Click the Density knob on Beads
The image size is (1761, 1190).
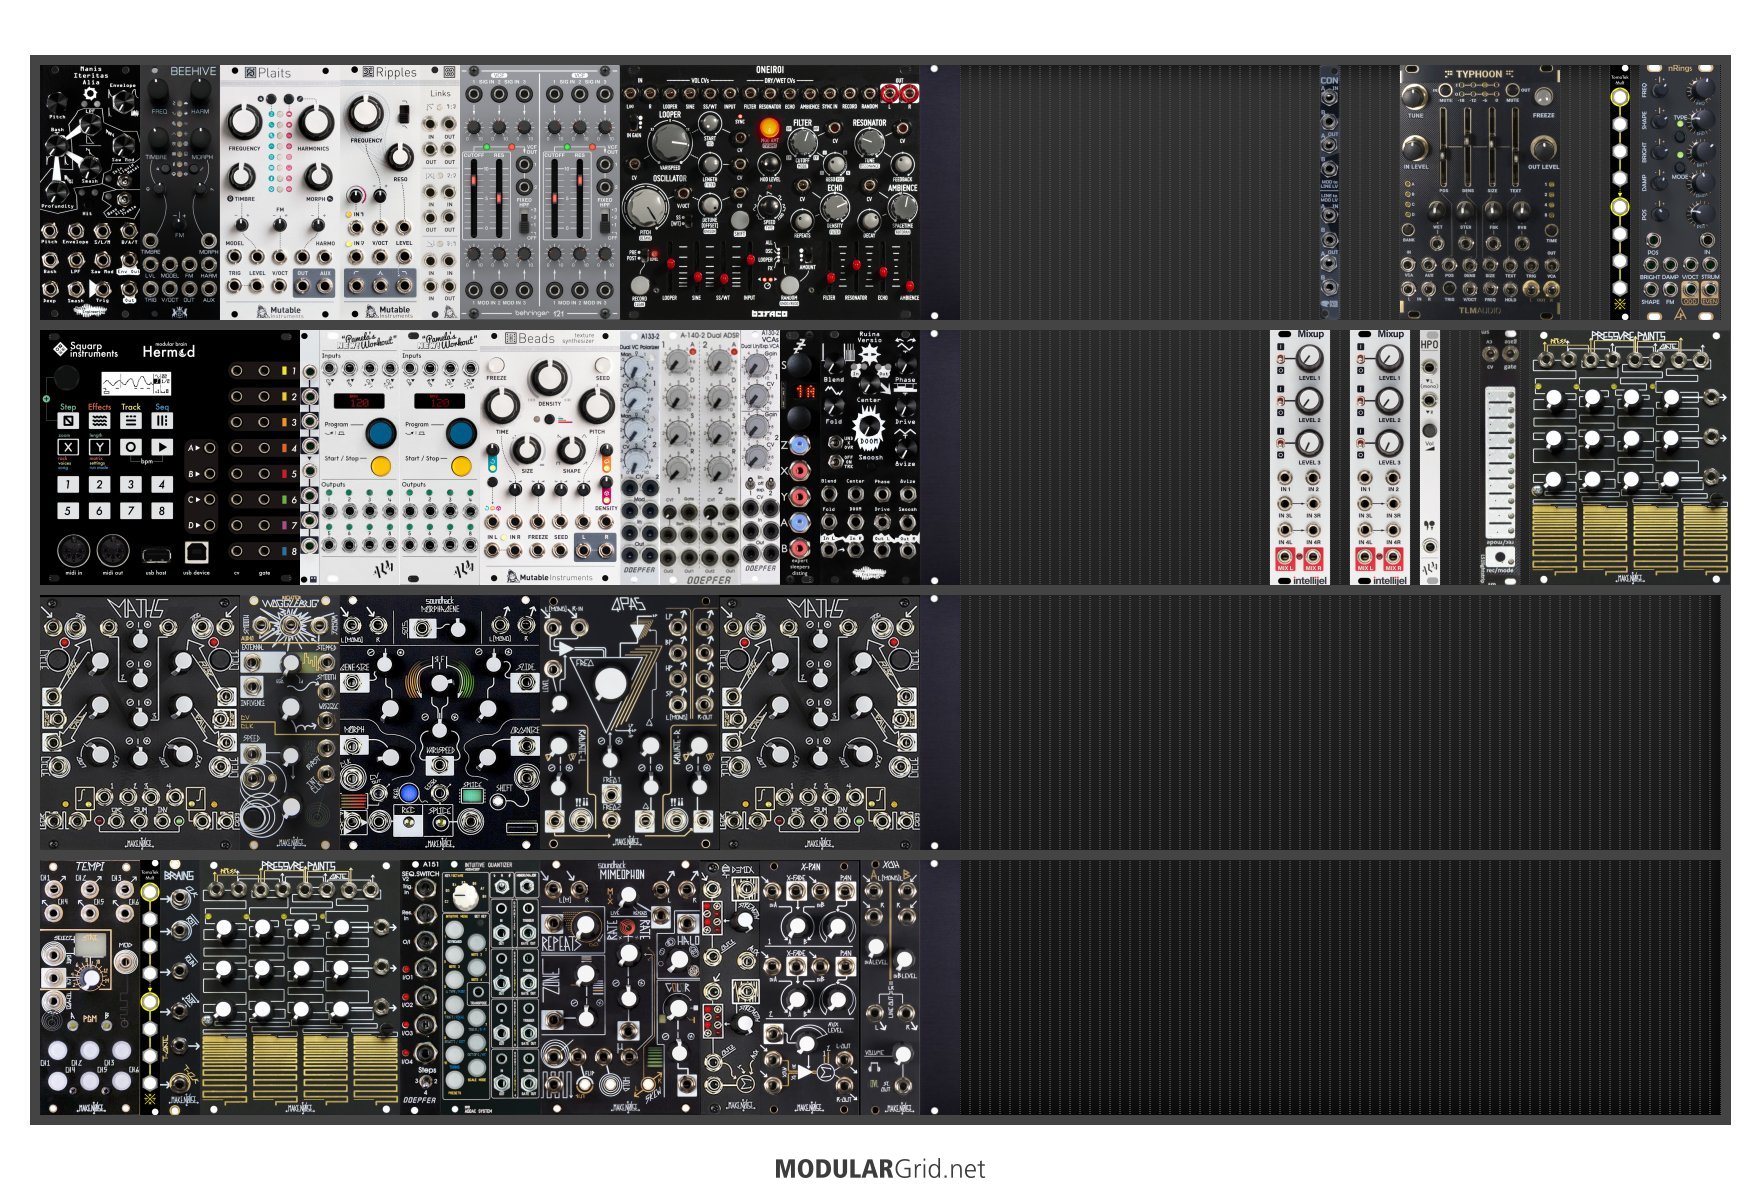pyautogui.click(x=548, y=378)
